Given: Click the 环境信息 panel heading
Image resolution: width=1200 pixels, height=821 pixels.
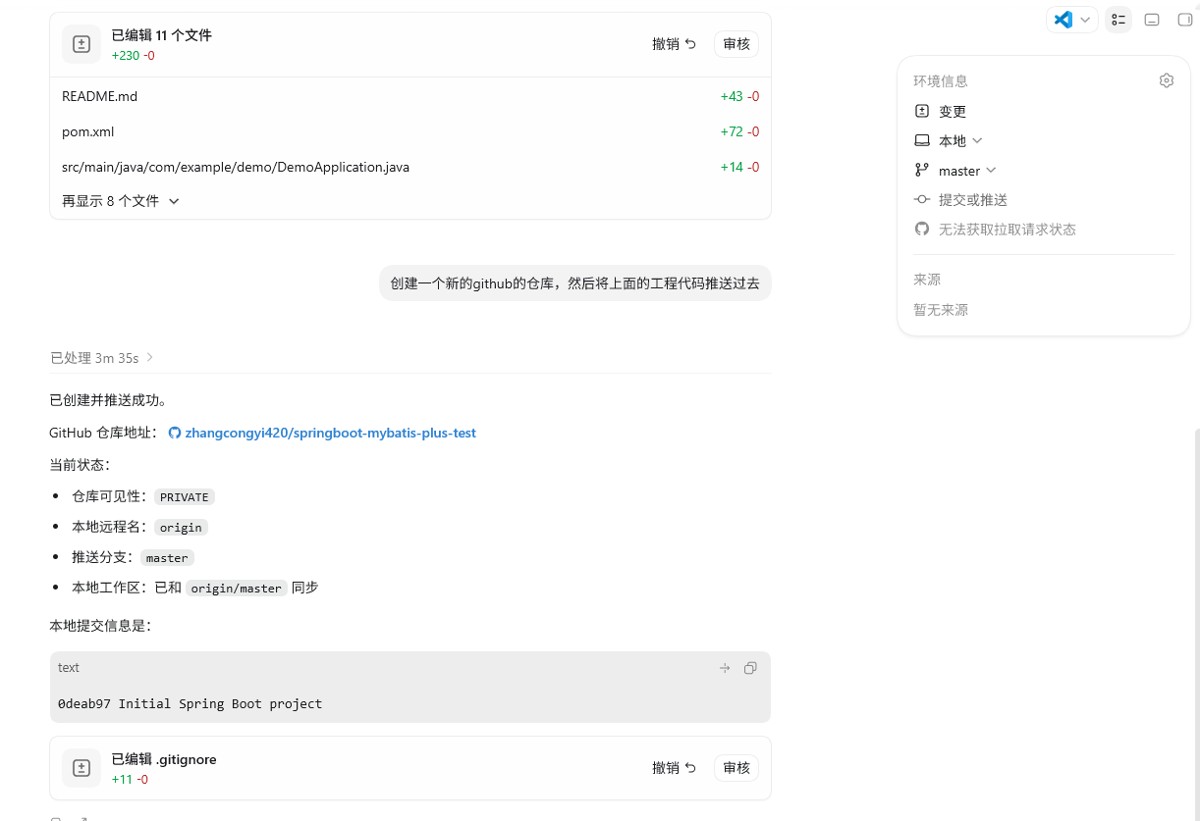Looking at the screenshot, I should click(940, 81).
